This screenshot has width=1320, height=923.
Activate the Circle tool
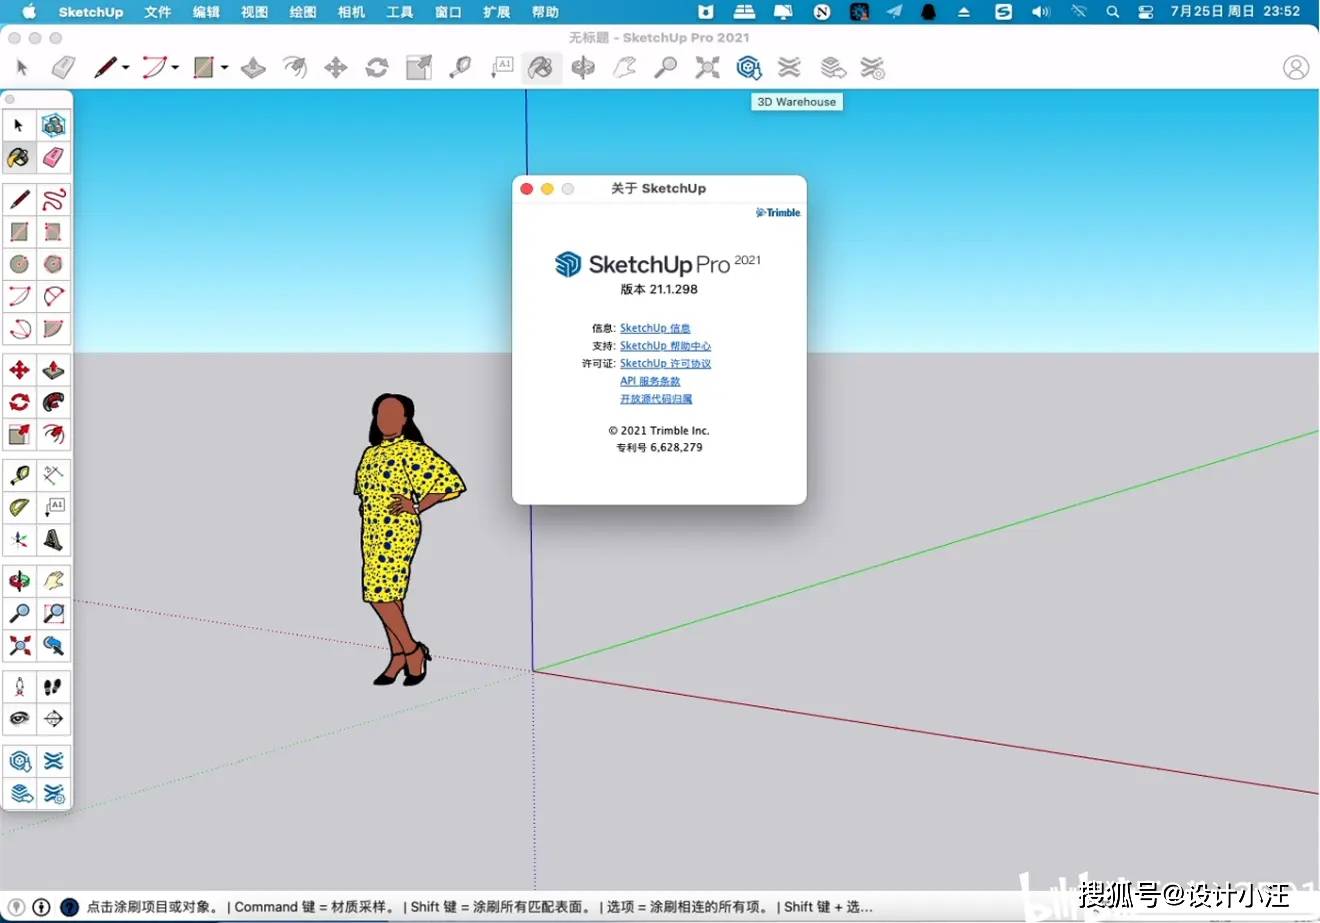click(x=19, y=264)
